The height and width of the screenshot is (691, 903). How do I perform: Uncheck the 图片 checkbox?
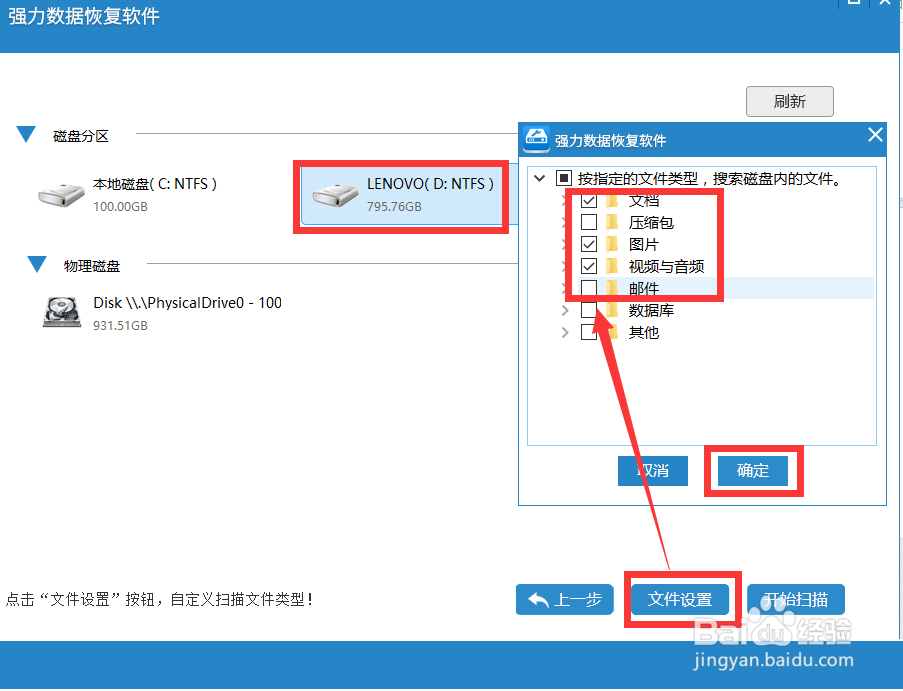point(589,244)
